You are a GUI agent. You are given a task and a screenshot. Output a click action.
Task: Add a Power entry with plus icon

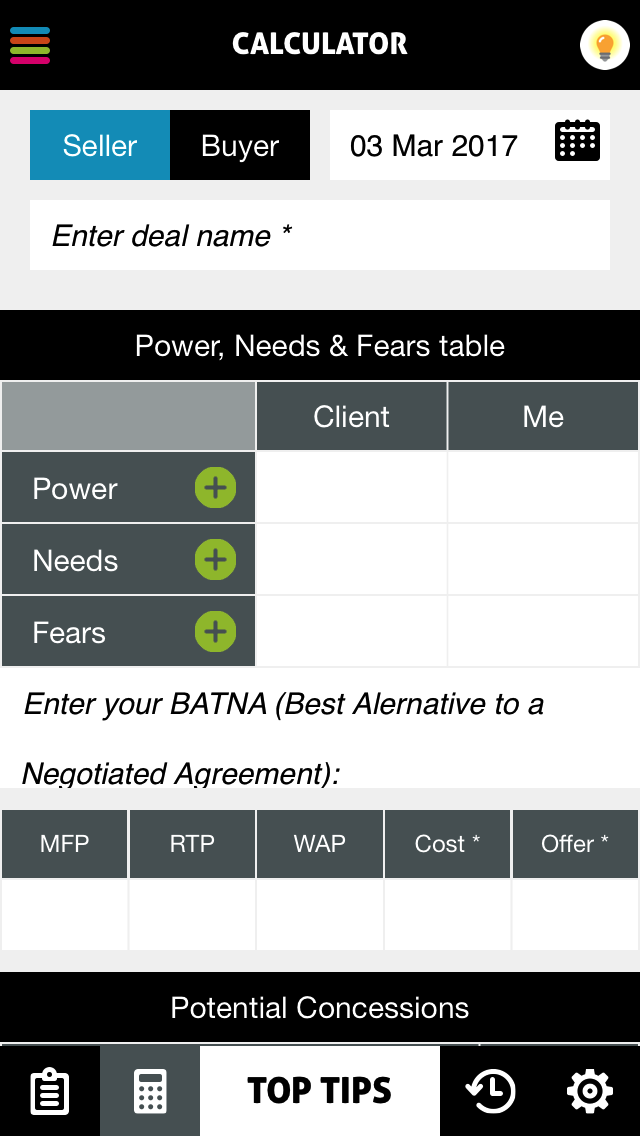tap(215, 488)
